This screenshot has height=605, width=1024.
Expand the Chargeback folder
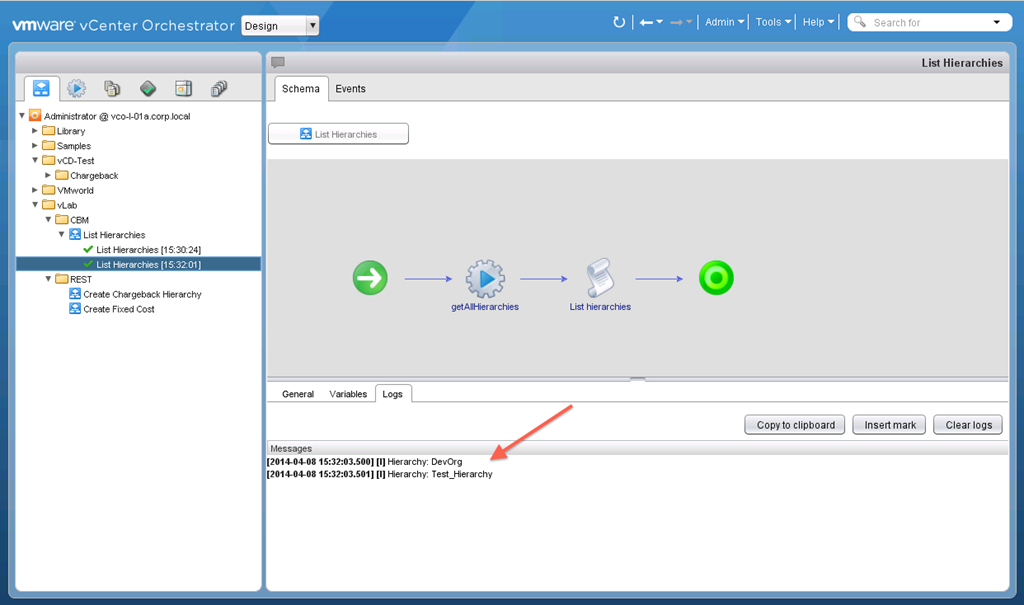48,175
